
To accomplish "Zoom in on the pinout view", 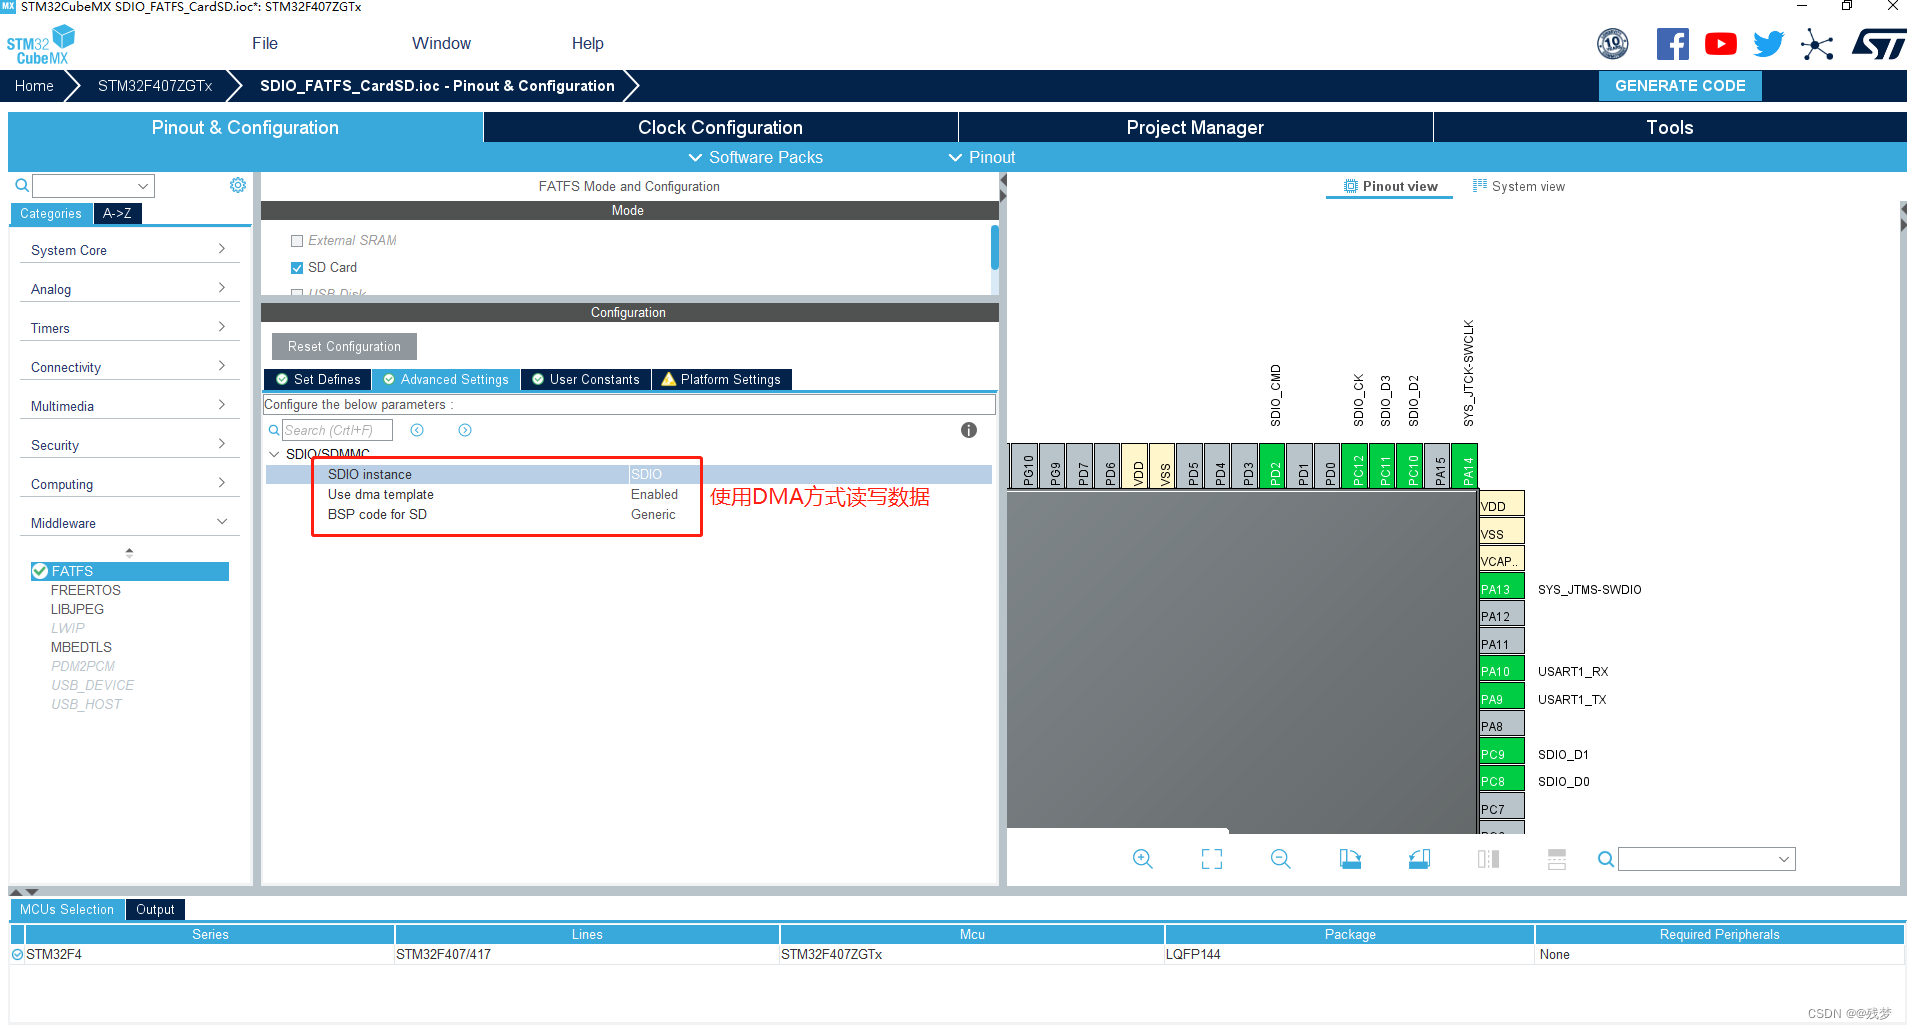I will [x=1142, y=859].
